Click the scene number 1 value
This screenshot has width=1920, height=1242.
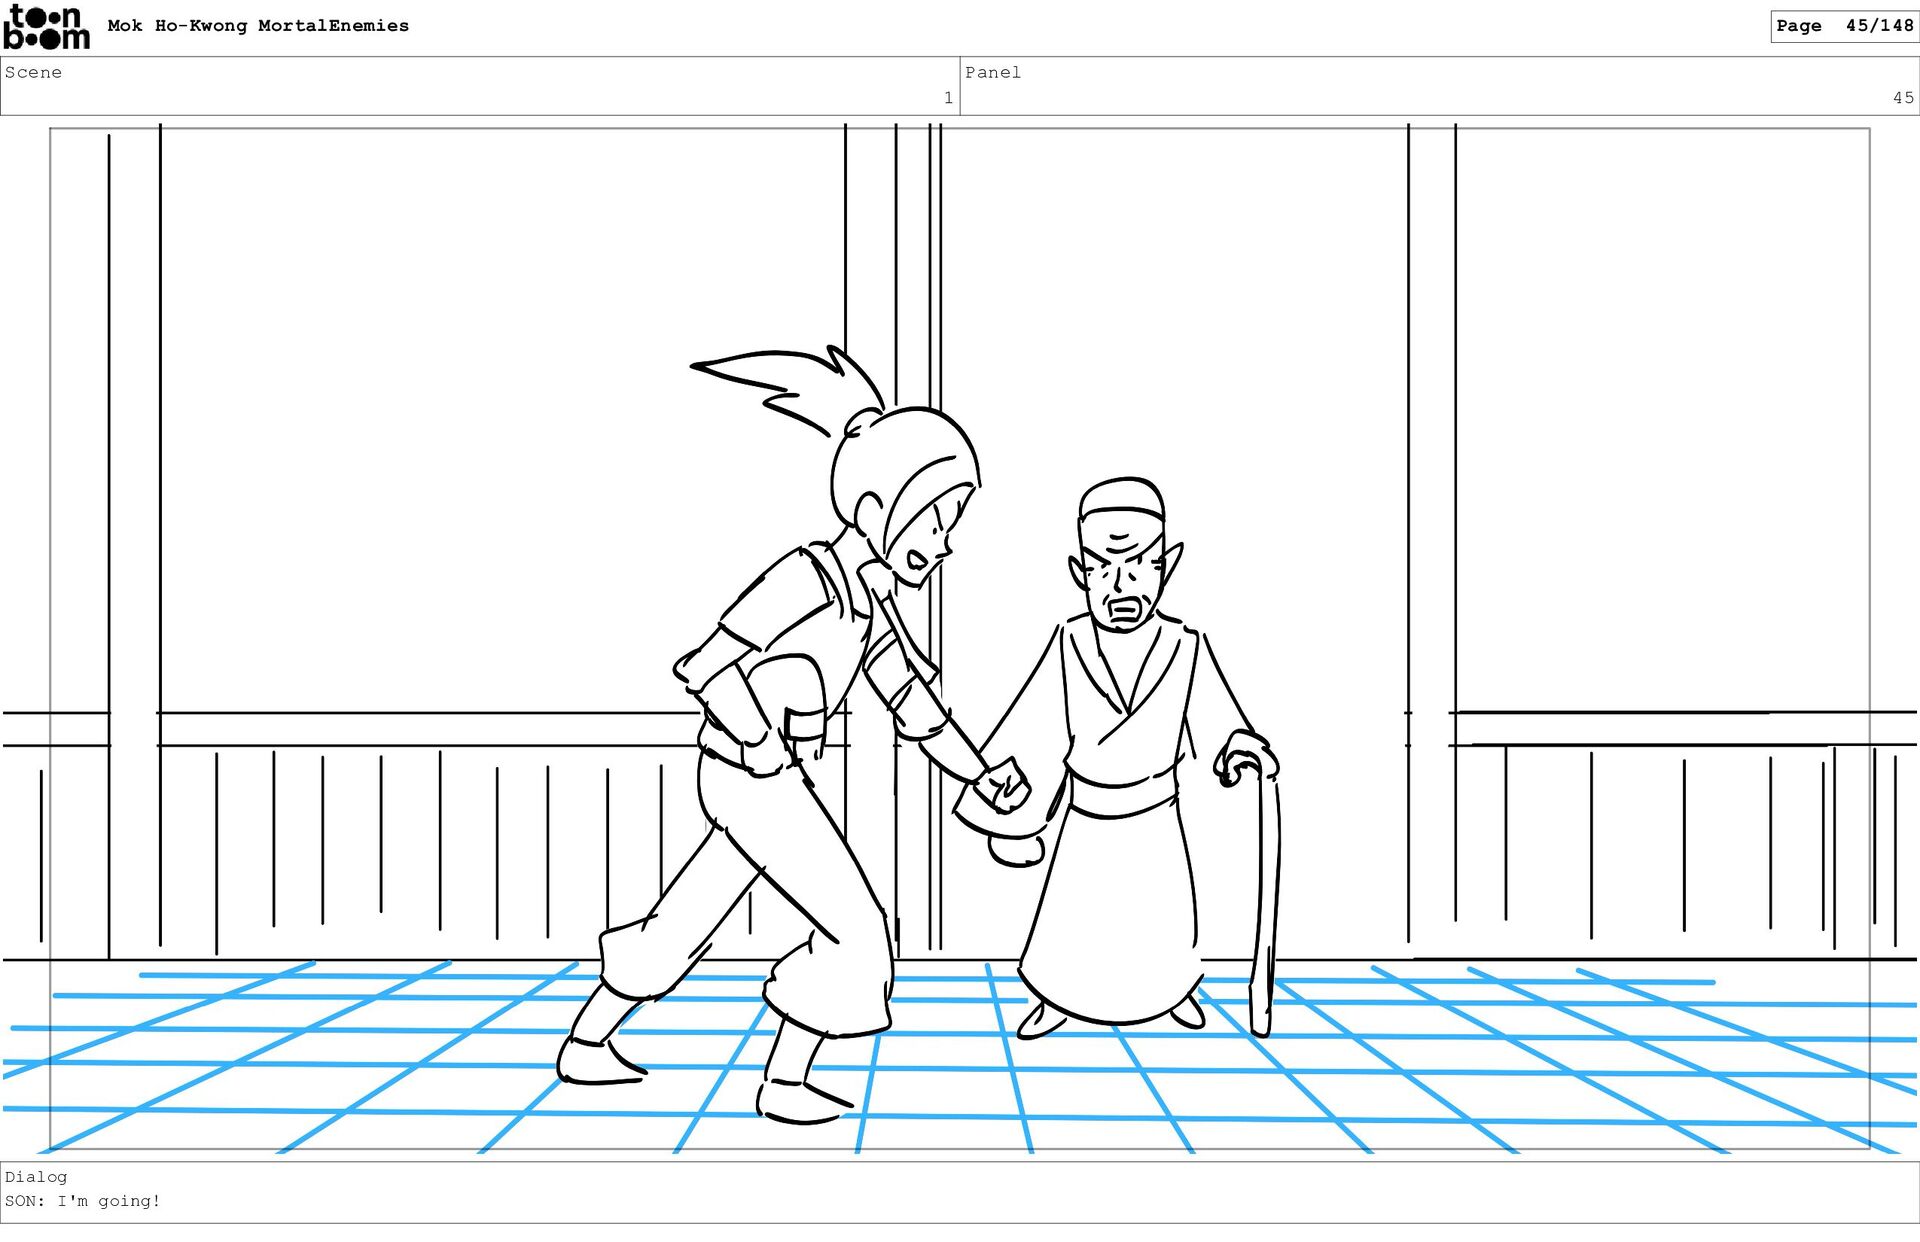tap(947, 98)
